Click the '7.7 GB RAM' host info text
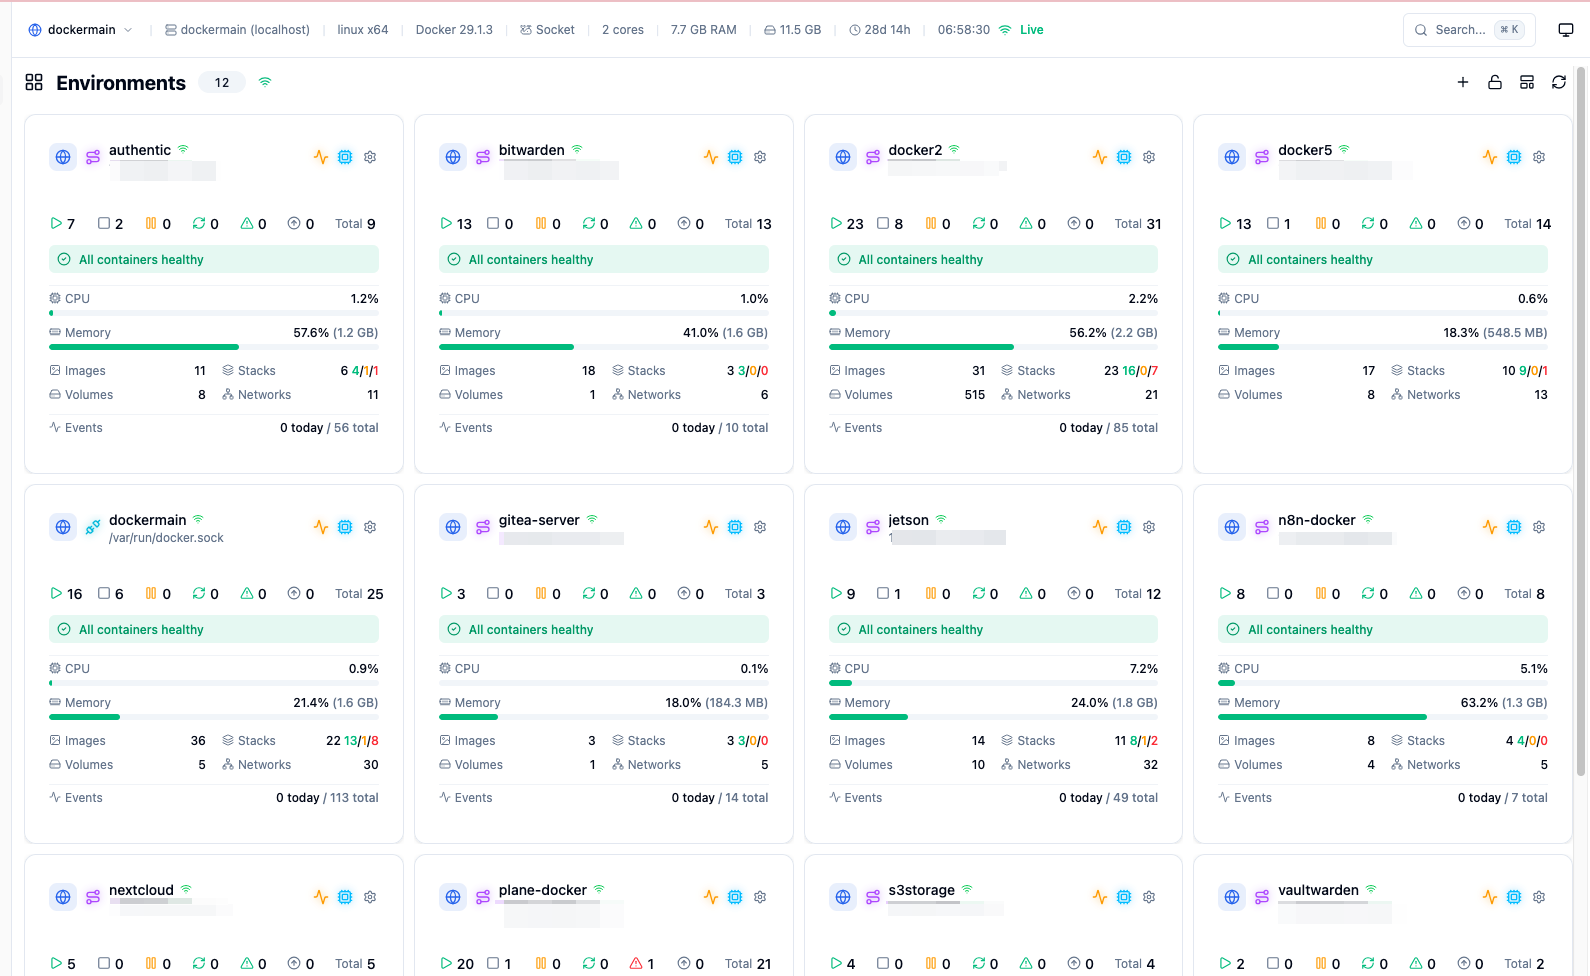 tap(704, 30)
